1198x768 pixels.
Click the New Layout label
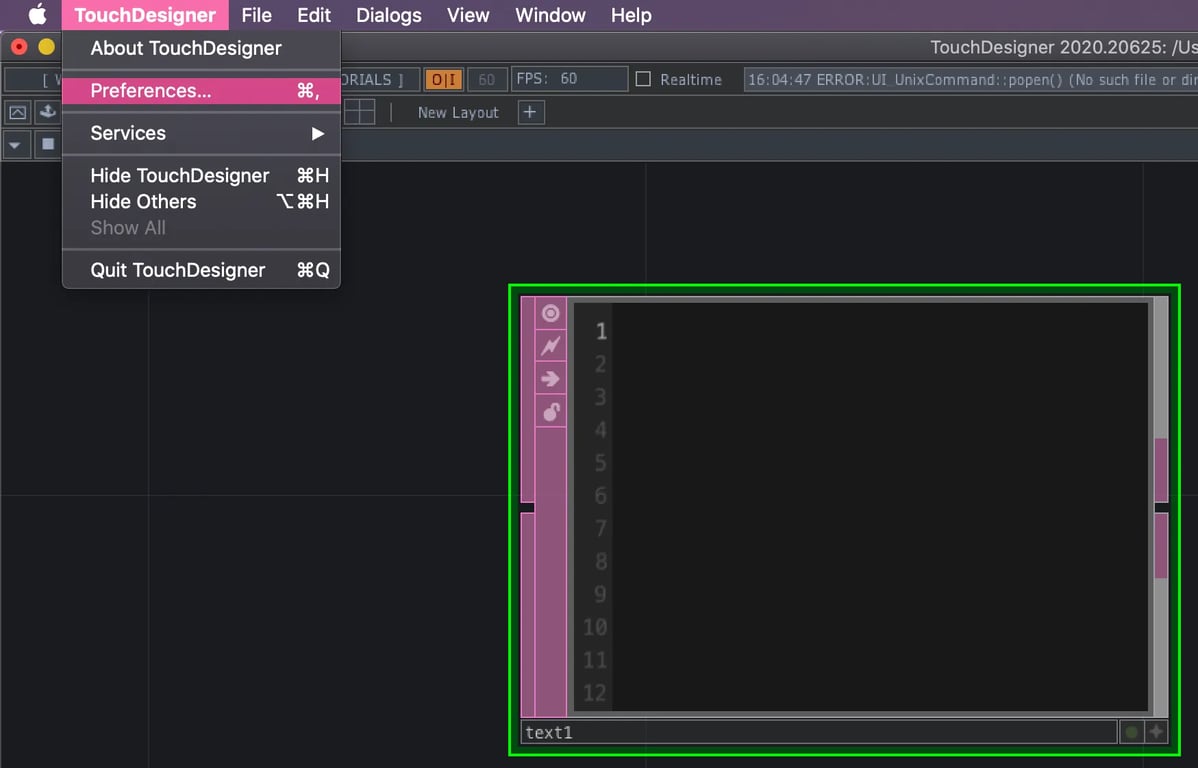(x=458, y=112)
